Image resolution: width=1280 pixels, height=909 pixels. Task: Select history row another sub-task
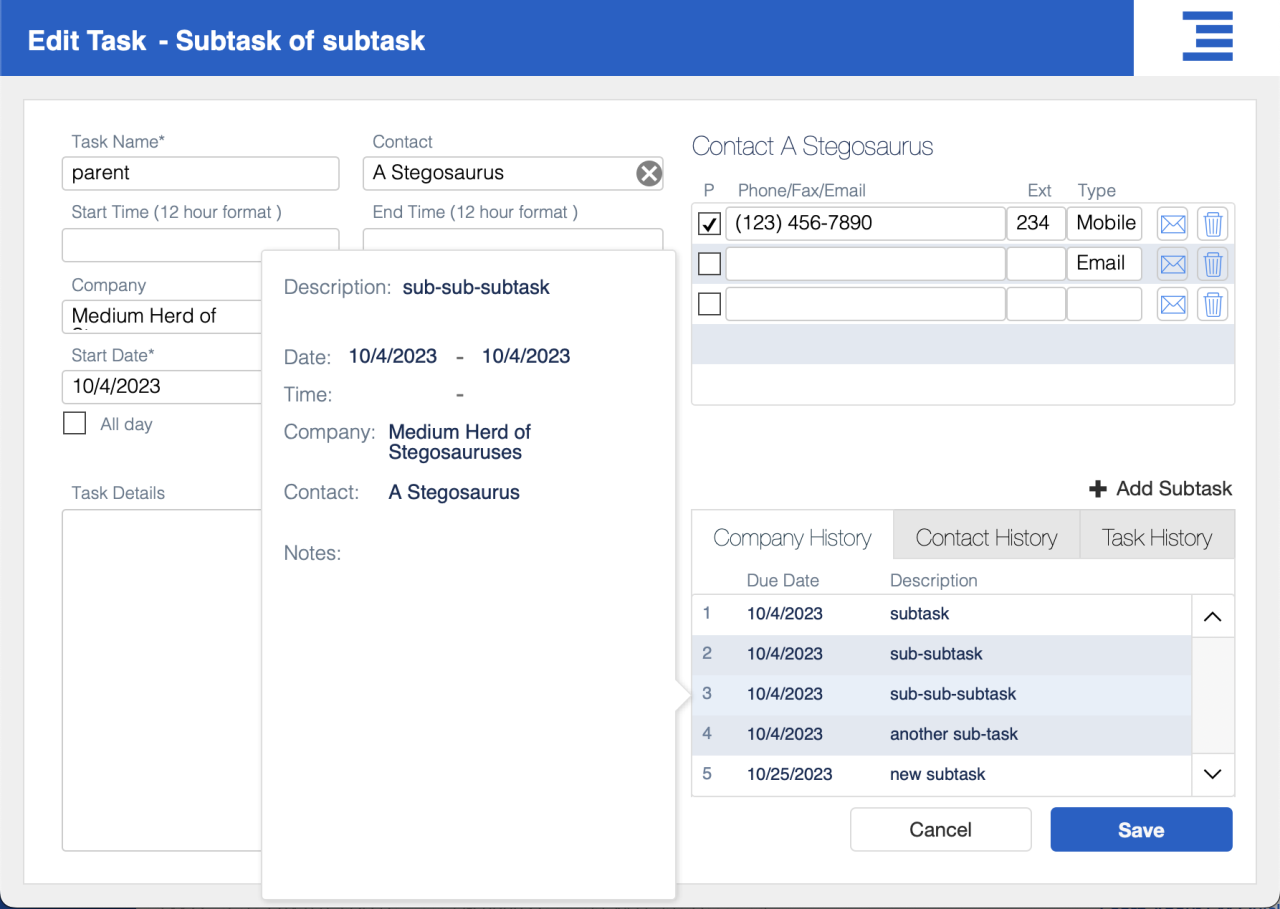click(x=941, y=734)
